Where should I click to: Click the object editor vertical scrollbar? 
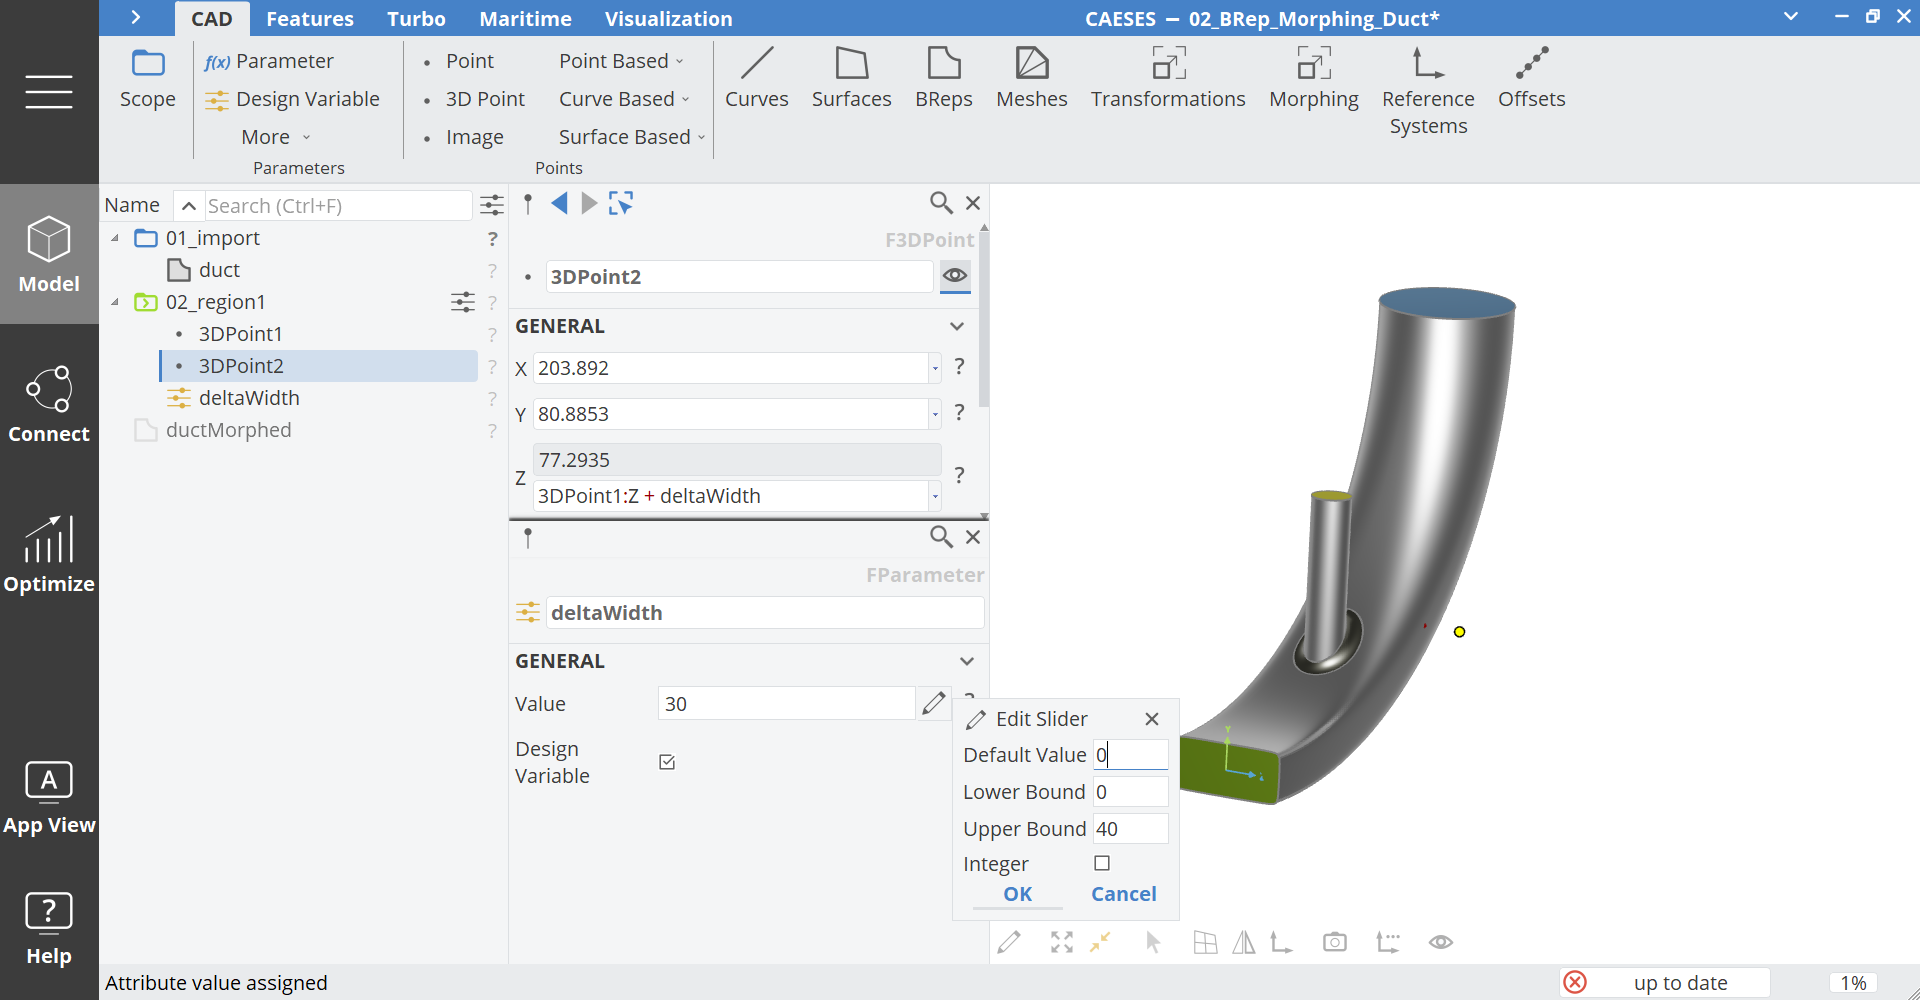tap(984, 320)
